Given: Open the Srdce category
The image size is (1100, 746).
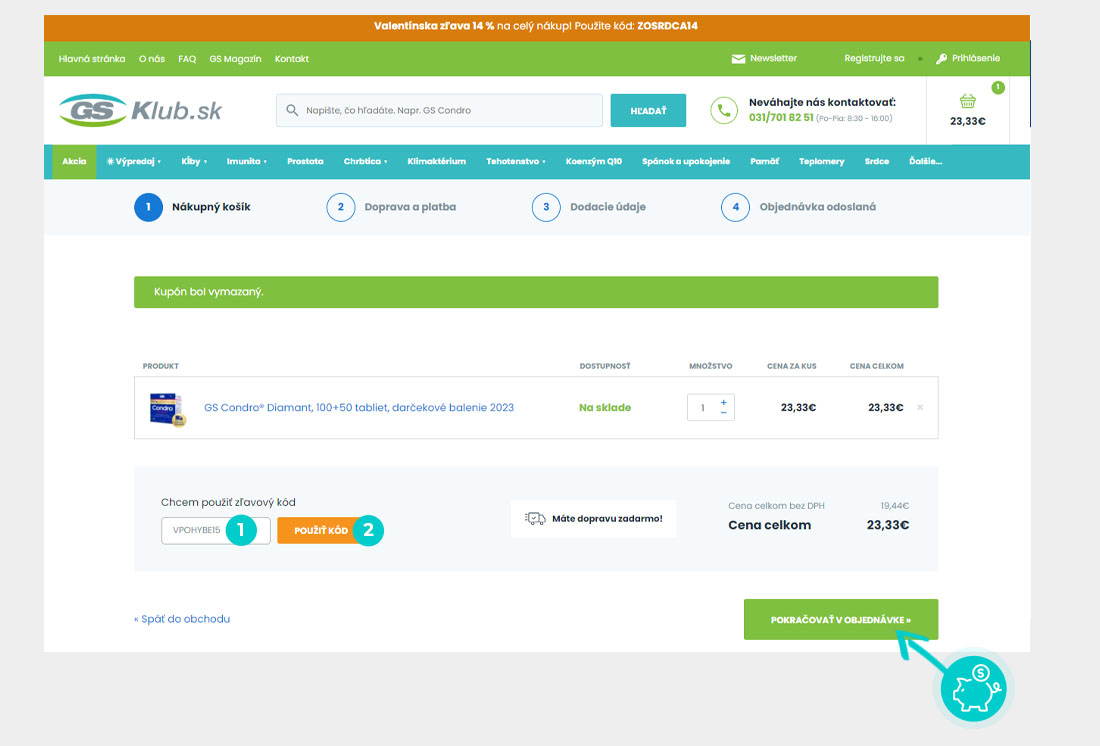Looking at the screenshot, I should [x=877, y=161].
